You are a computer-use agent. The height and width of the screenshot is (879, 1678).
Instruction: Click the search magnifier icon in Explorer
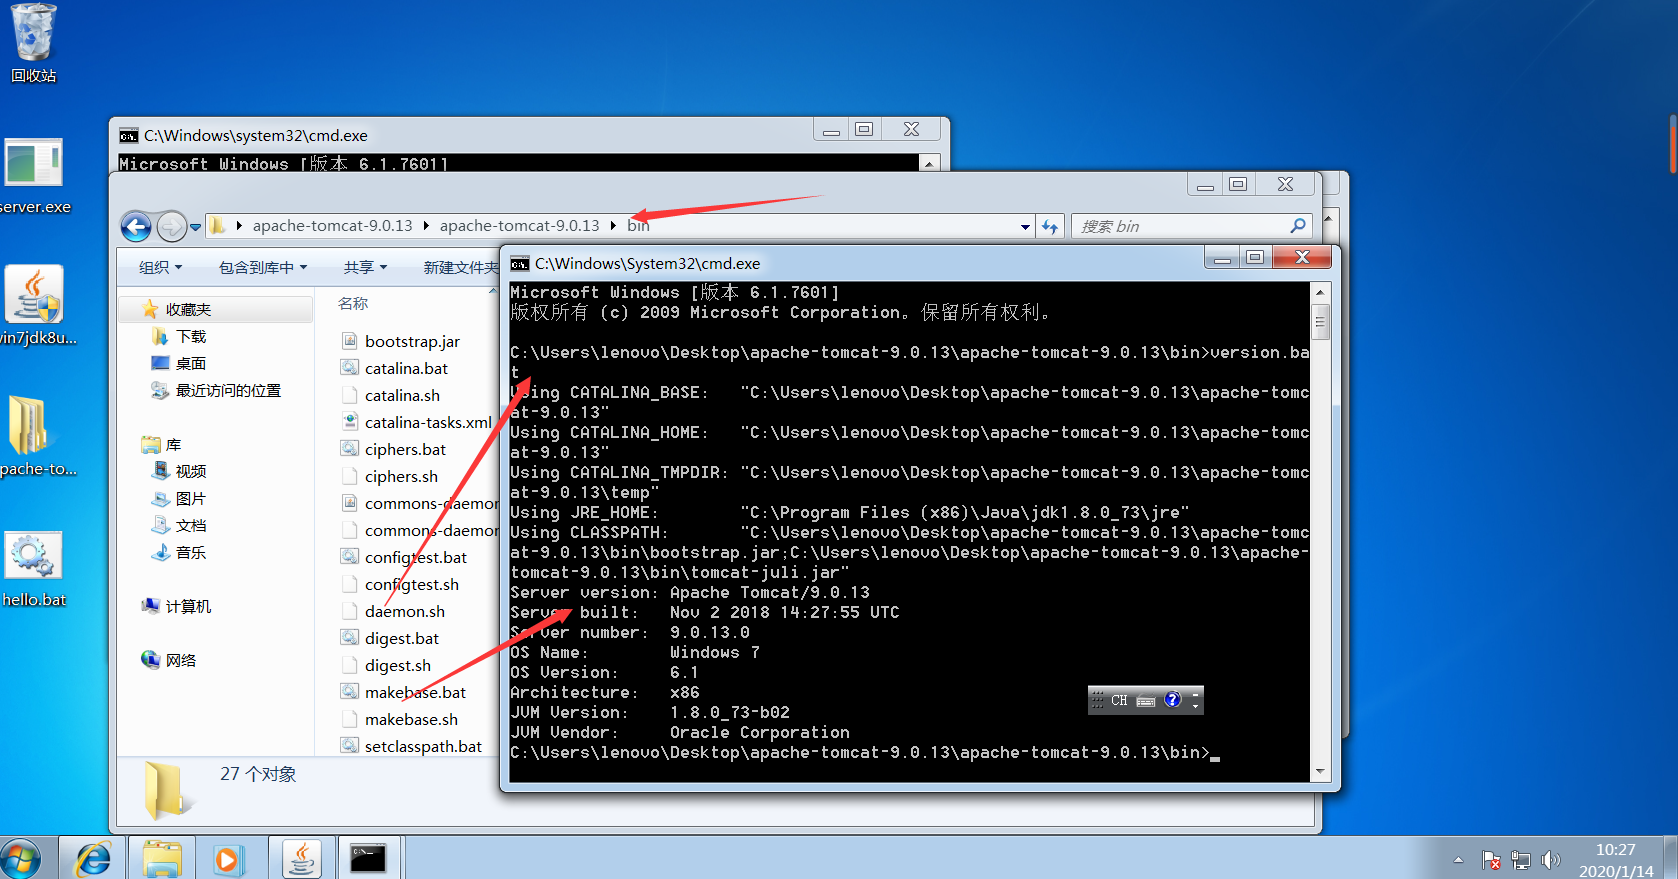click(x=1297, y=226)
